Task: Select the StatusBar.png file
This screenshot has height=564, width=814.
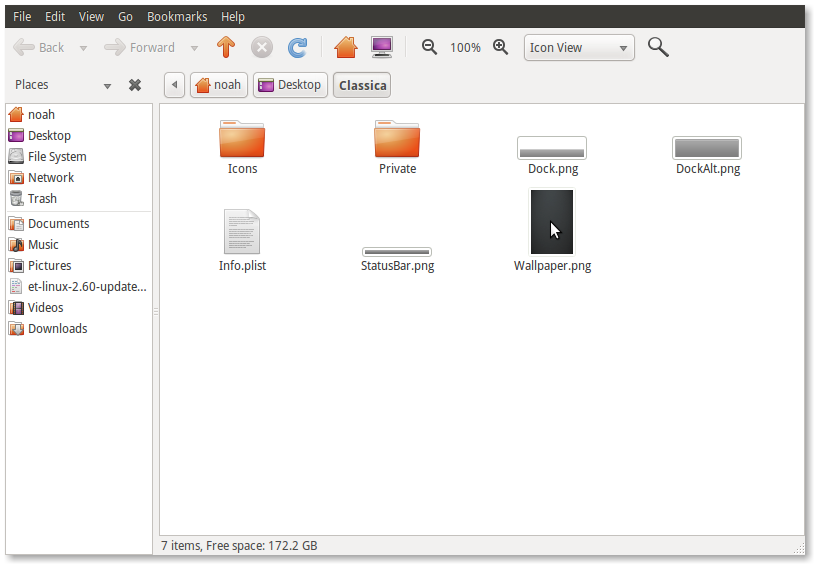Action: (397, 260)
